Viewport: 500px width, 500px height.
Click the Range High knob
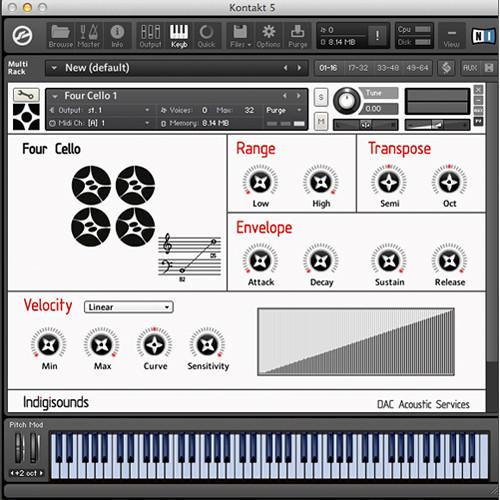(321, 182)
